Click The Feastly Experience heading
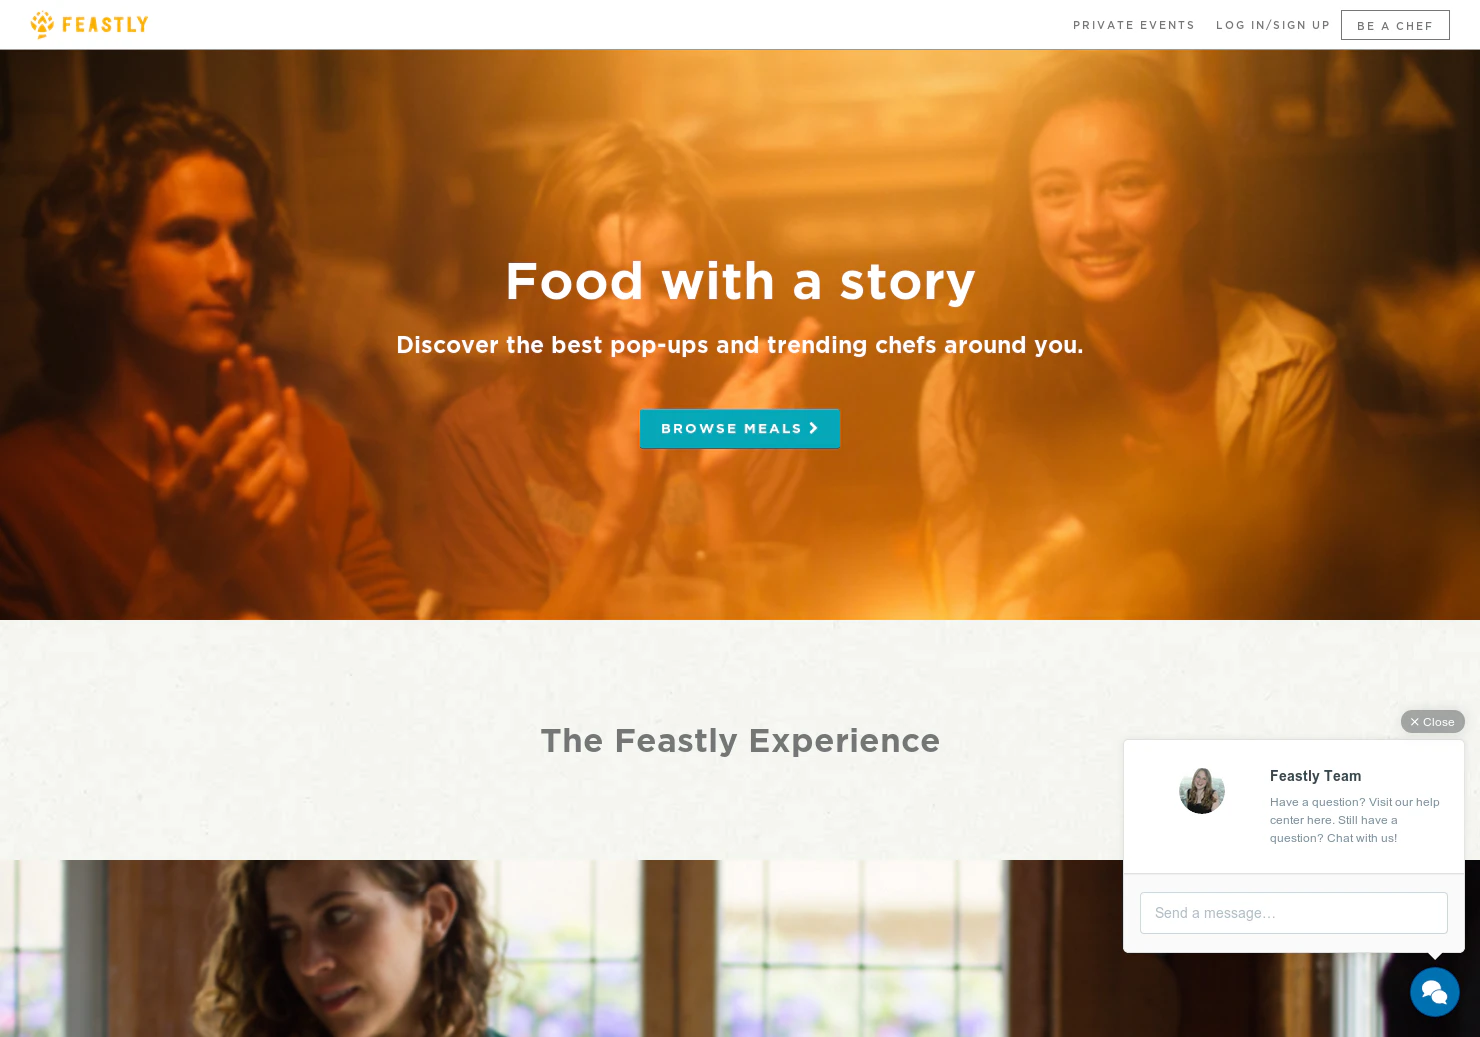 pos(740,741)
